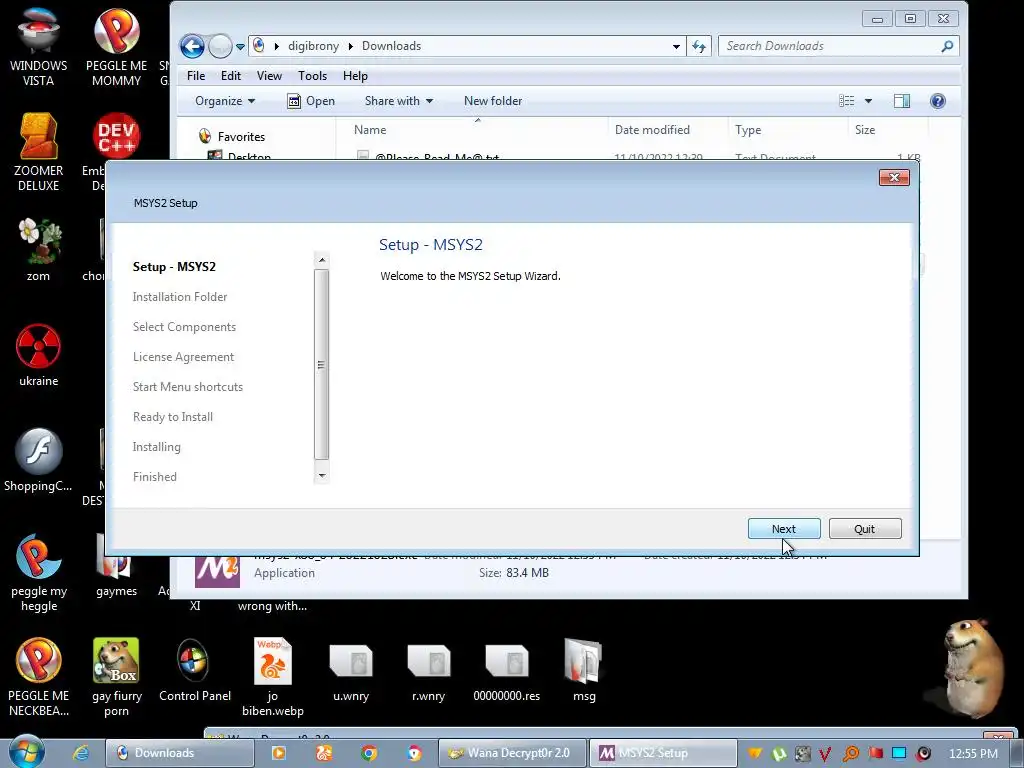Viewport: 1024px width, 768px height.
Task: Switch to Downloads taskbar button
Action: point(179,753)
